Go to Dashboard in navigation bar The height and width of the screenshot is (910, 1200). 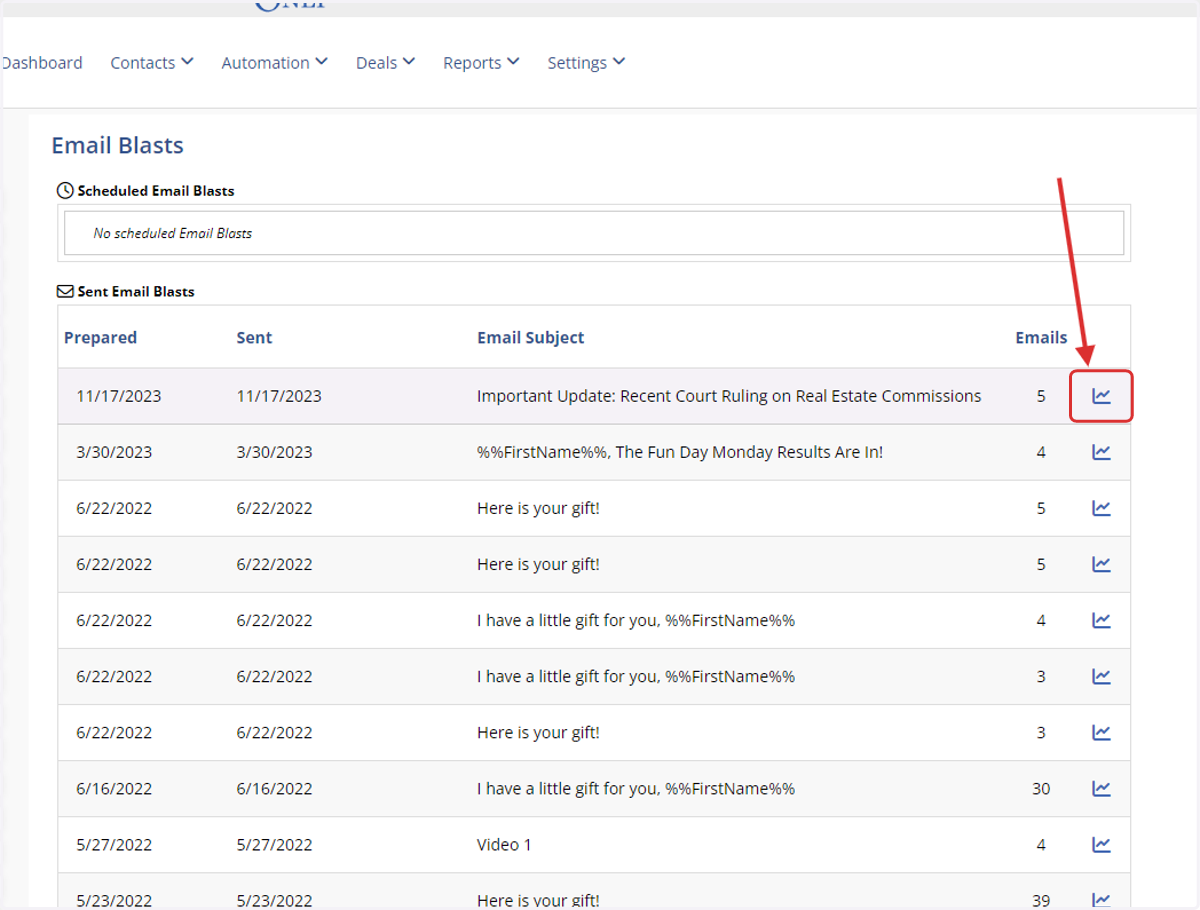click(x=42, y=63)
